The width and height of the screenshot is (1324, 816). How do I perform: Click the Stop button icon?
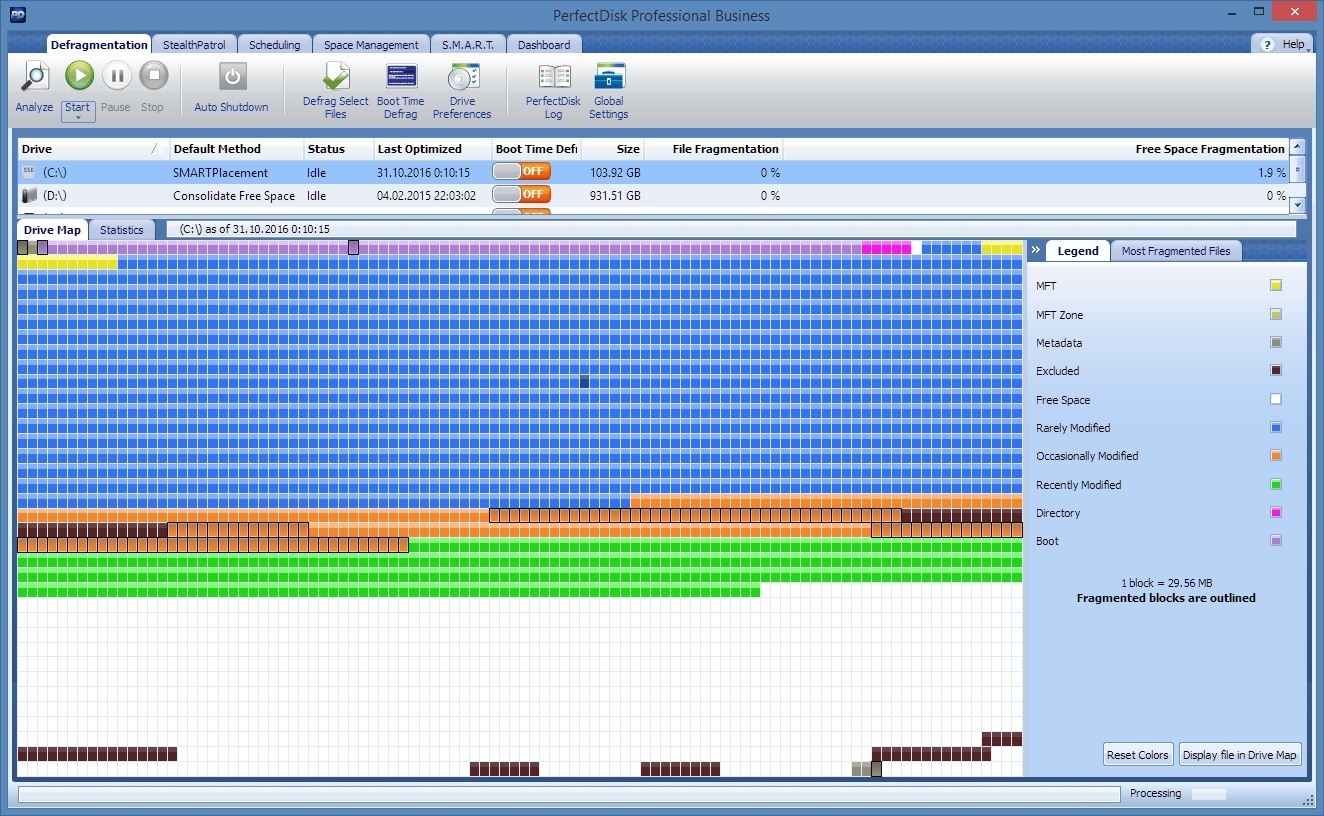[153, 75]
